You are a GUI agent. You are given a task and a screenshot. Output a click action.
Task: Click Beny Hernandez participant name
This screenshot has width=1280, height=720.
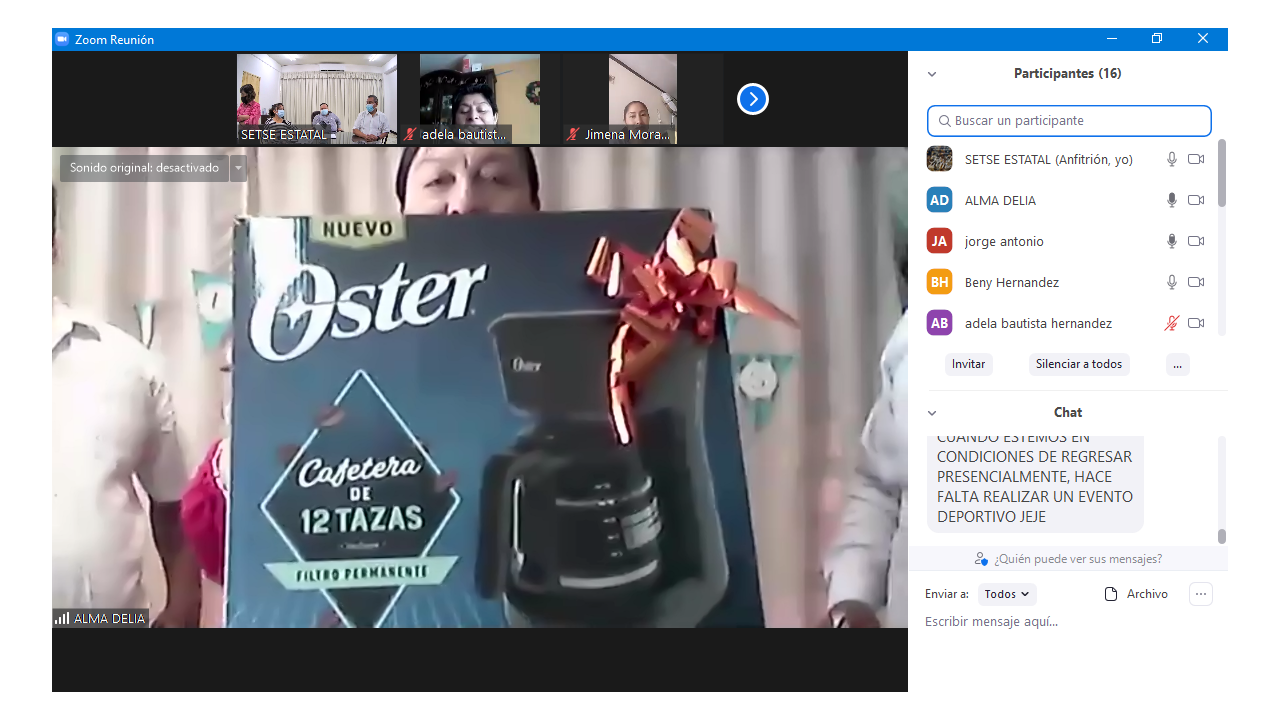(1012, 282)
